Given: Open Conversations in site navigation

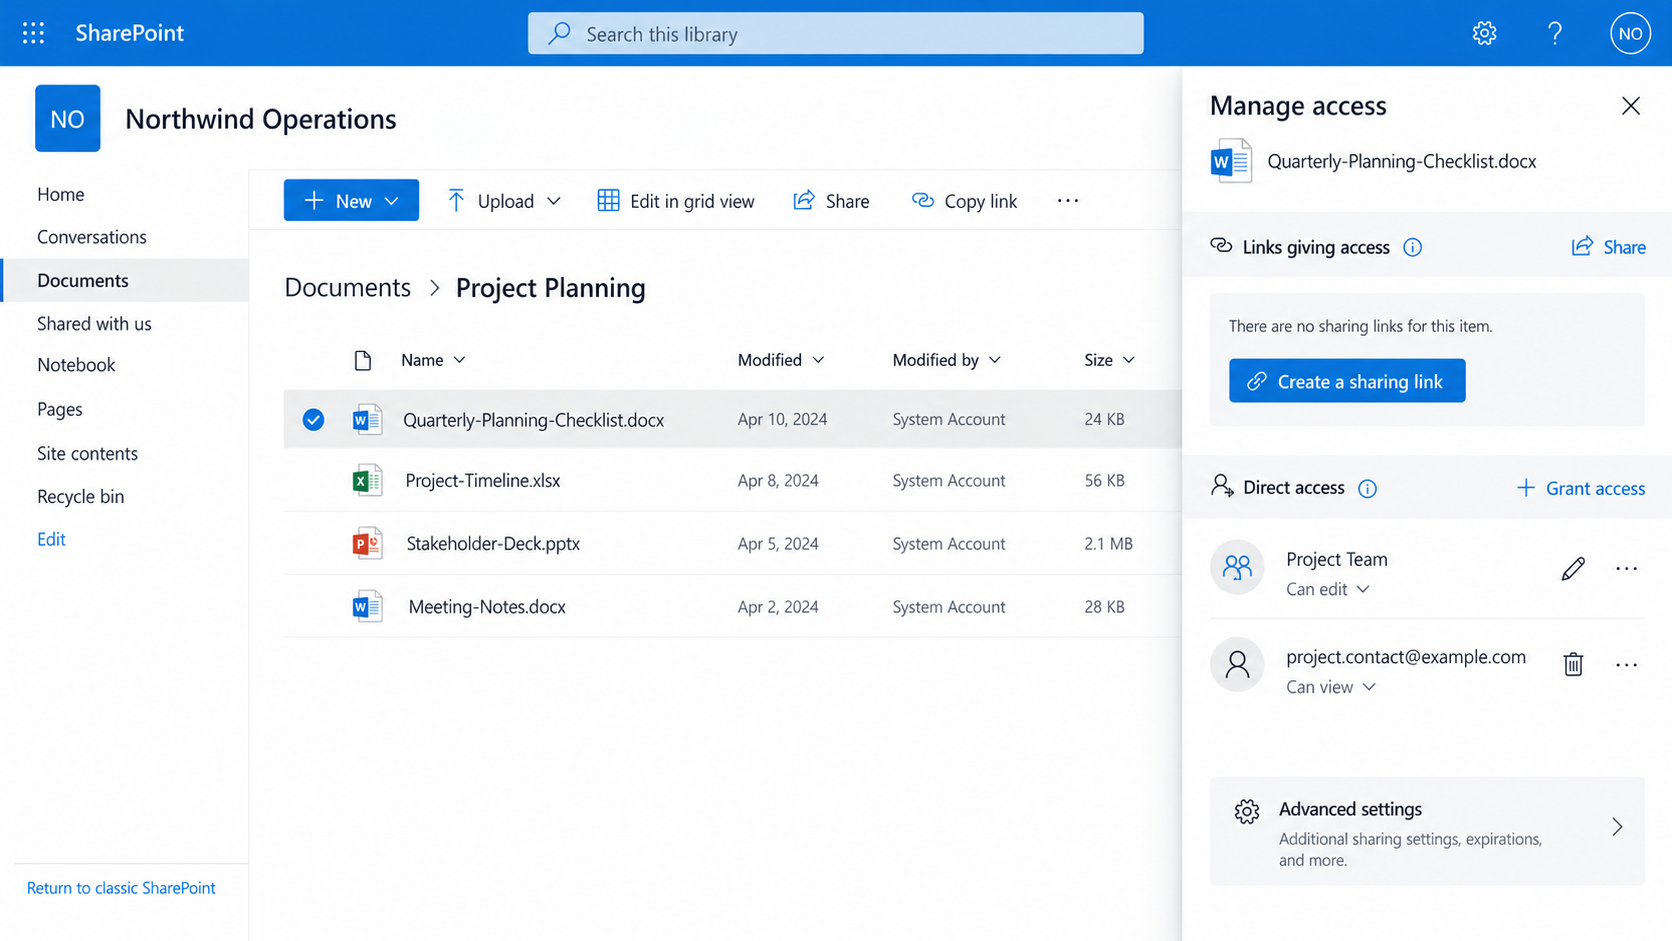Looking at the screenshot, I should click(x=92, y=237).
